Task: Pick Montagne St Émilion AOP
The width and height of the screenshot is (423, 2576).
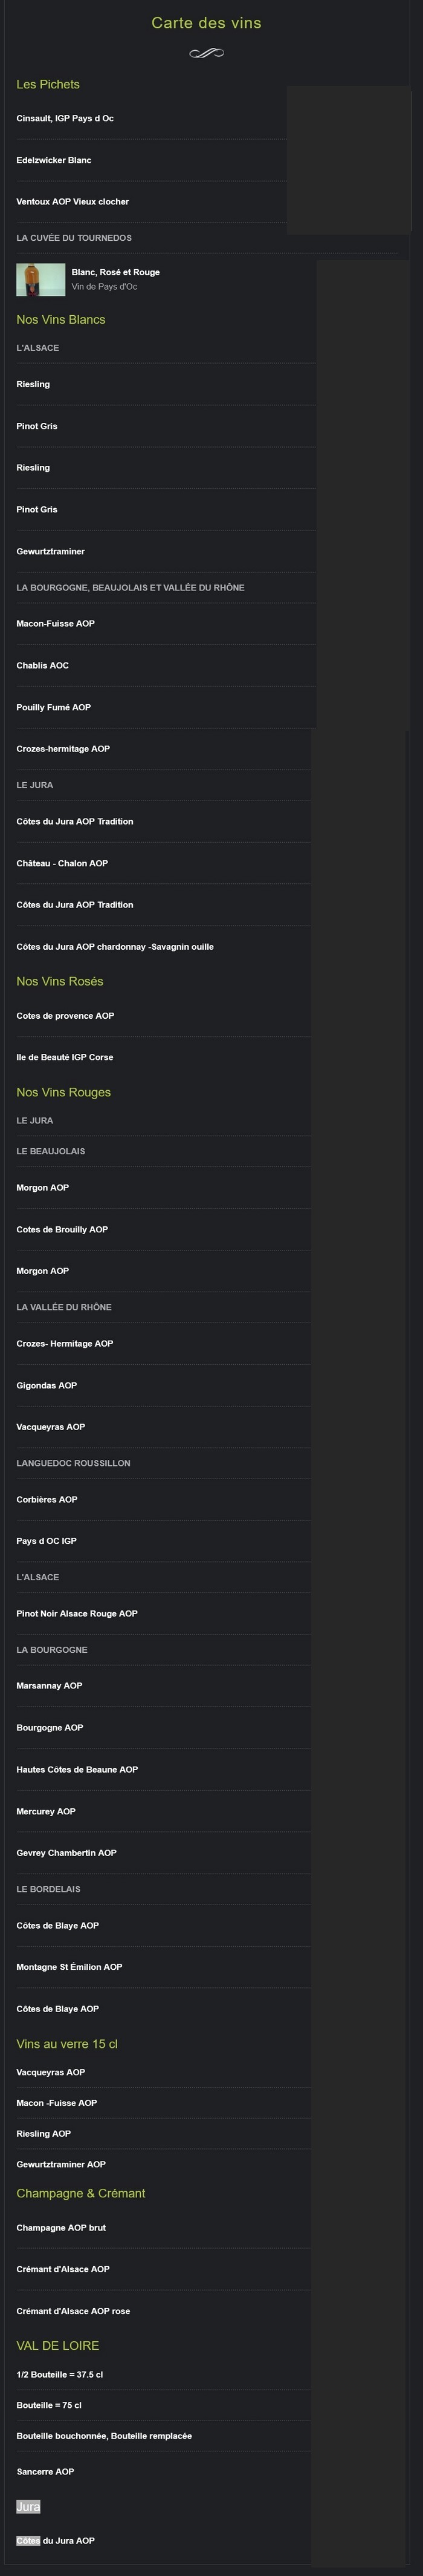Action: [x=69, y=1966]
